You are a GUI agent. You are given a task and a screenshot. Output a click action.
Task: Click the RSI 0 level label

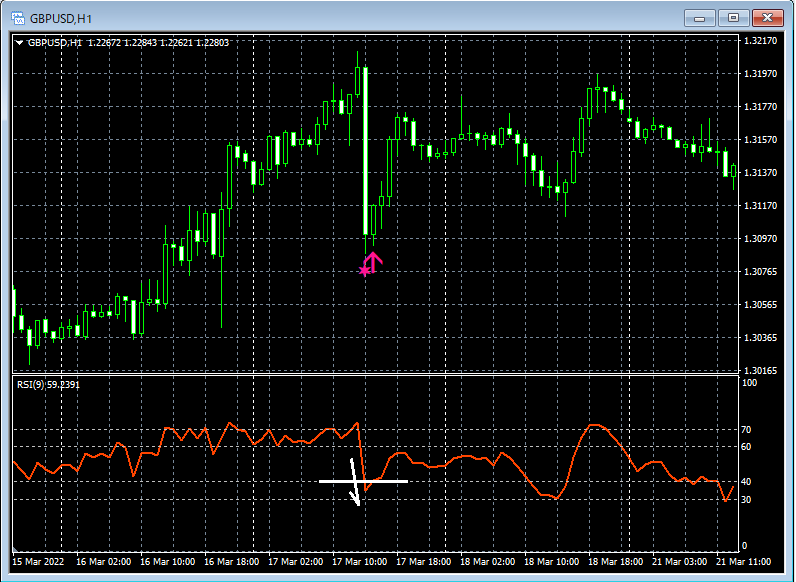744,546
